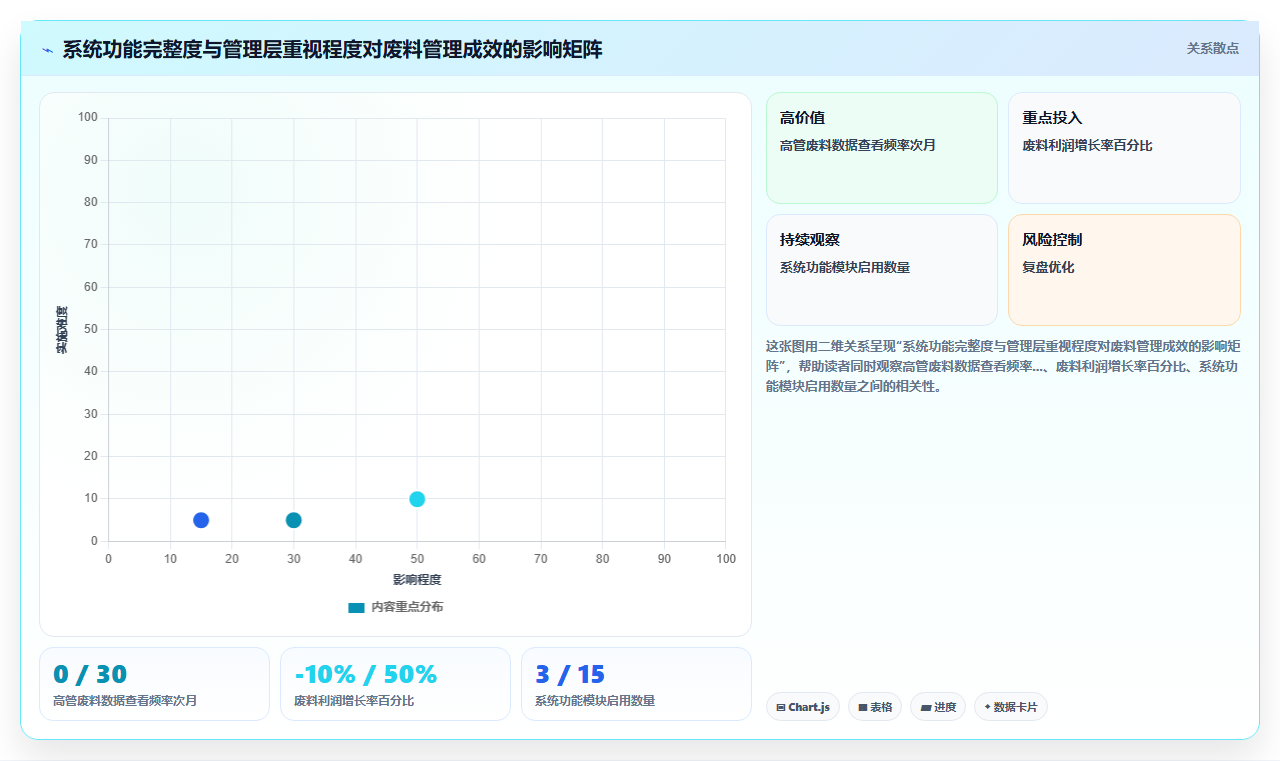Click the 废料利润增长率百分比 stat label
Viewport: 1280px width, 761px height.
[x=354, y=700]
